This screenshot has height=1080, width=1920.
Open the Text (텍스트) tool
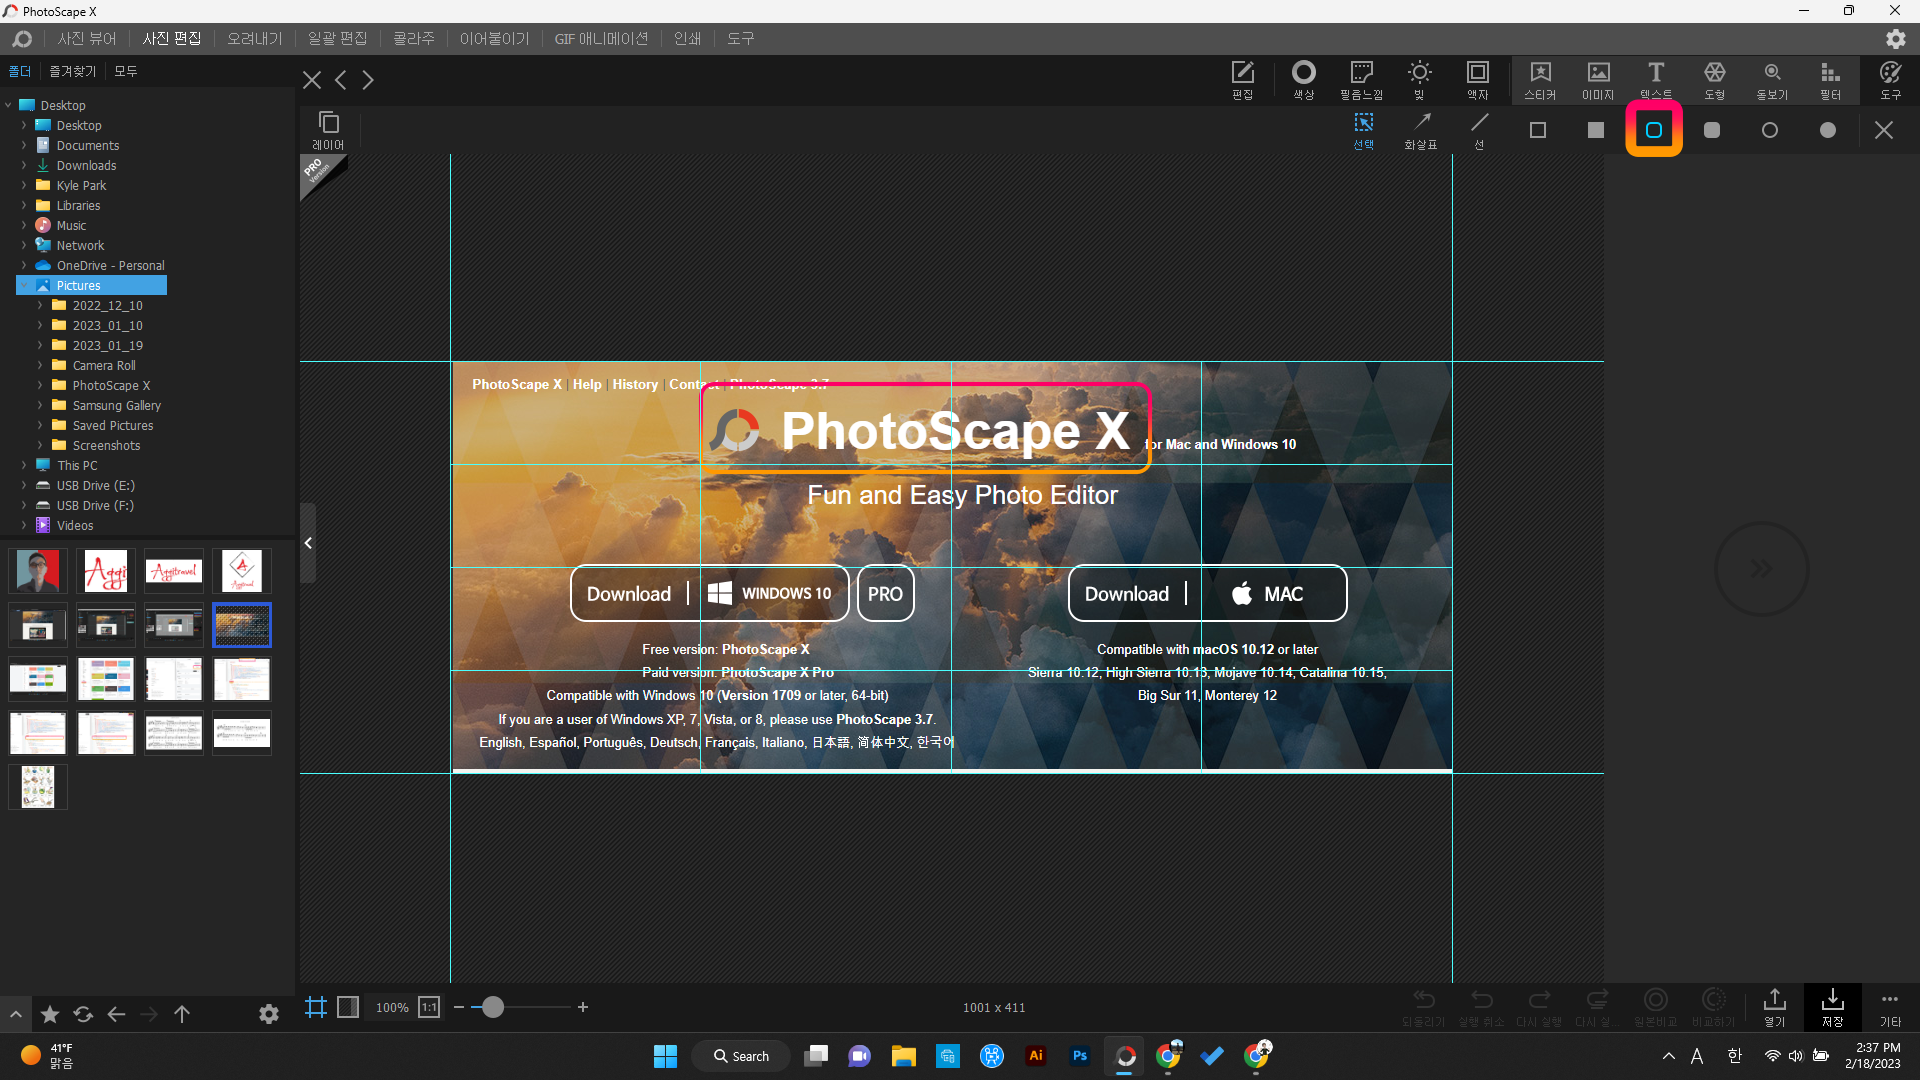[x=1656, y=79]
